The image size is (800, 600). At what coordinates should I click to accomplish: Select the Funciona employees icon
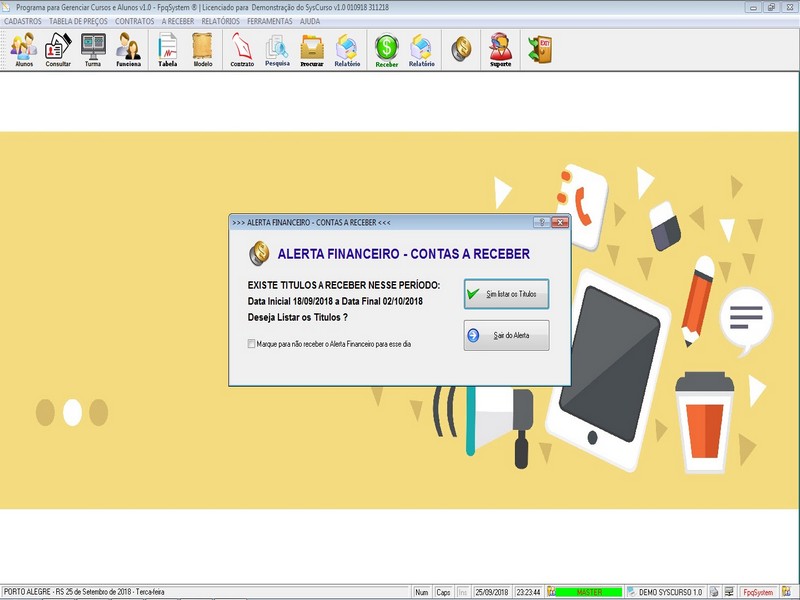pos(128,49)
